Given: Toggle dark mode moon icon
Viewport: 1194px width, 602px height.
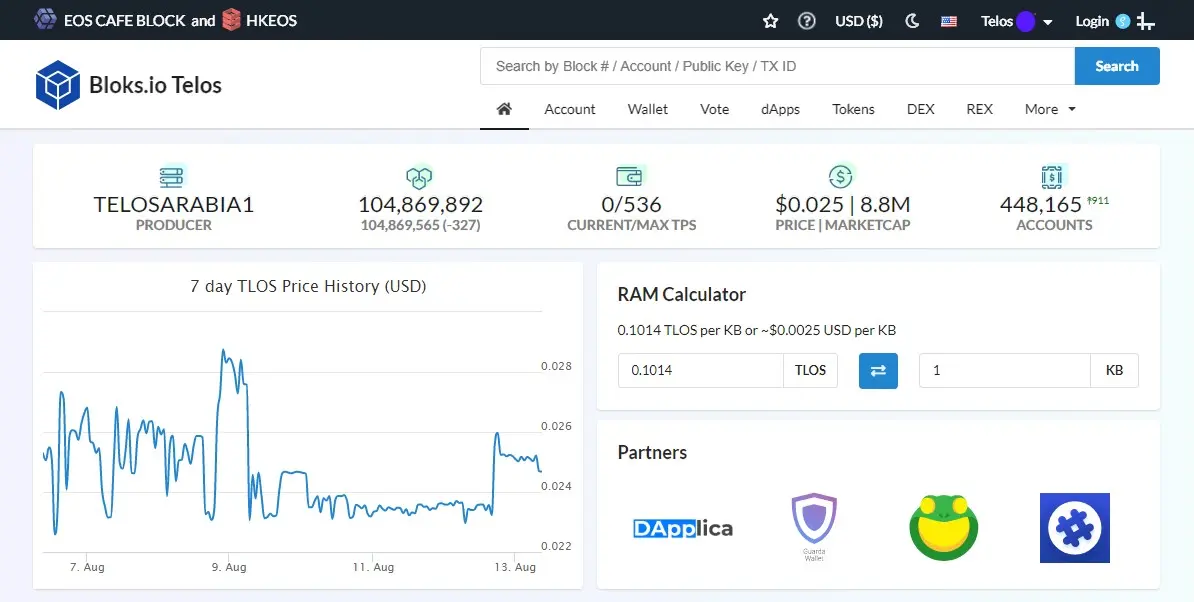Looking at the screenshot, I should 912,21.
